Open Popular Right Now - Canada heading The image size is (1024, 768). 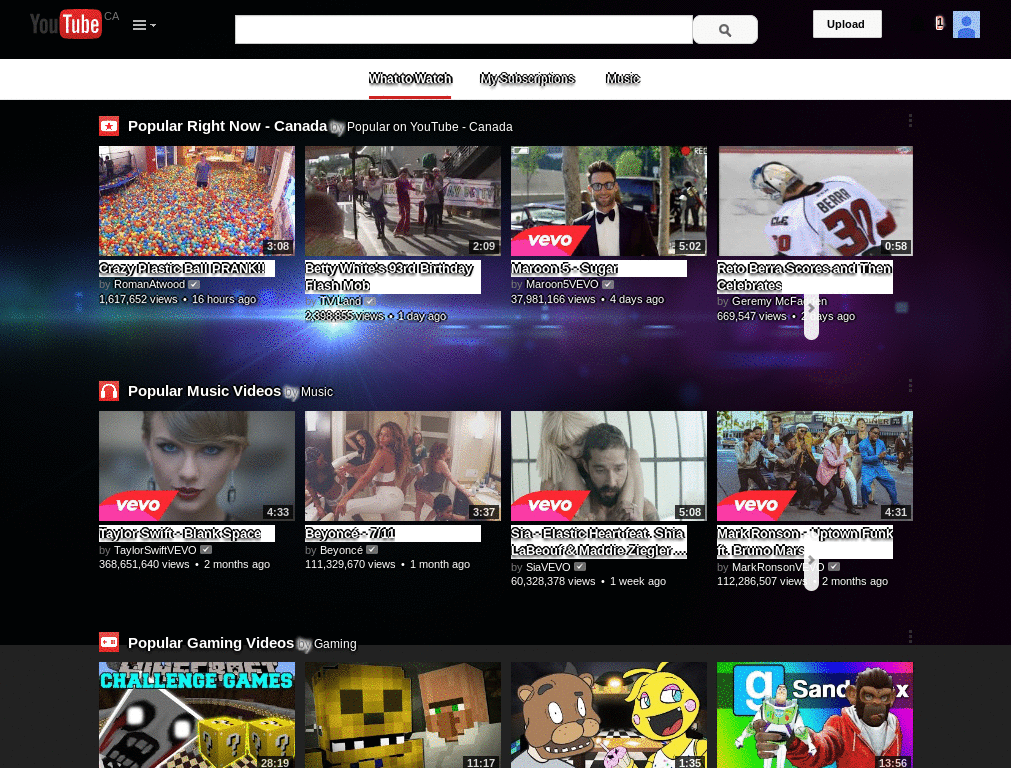227,126
